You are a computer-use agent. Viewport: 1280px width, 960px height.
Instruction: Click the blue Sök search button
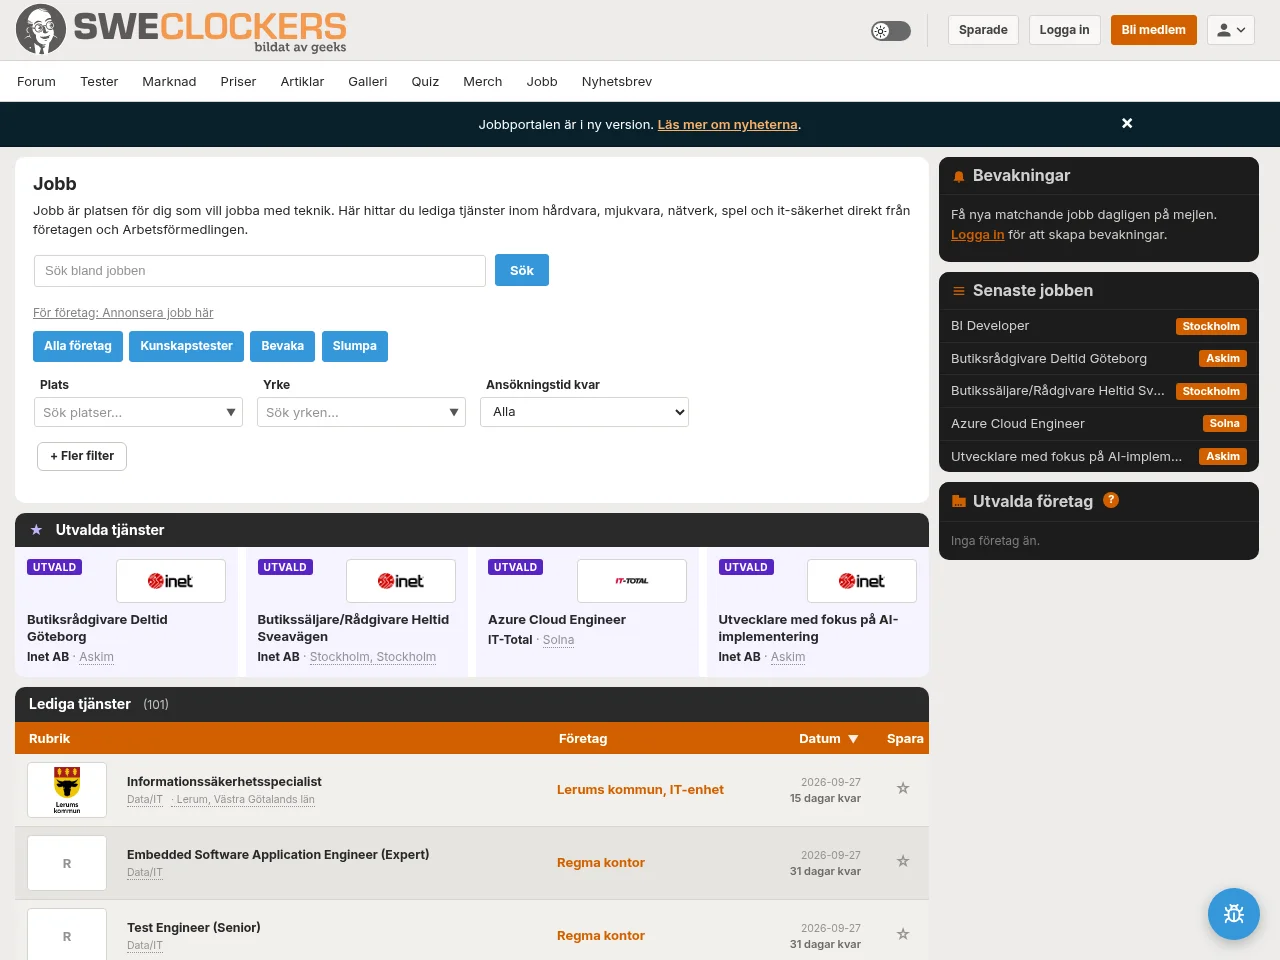point(522,270)
